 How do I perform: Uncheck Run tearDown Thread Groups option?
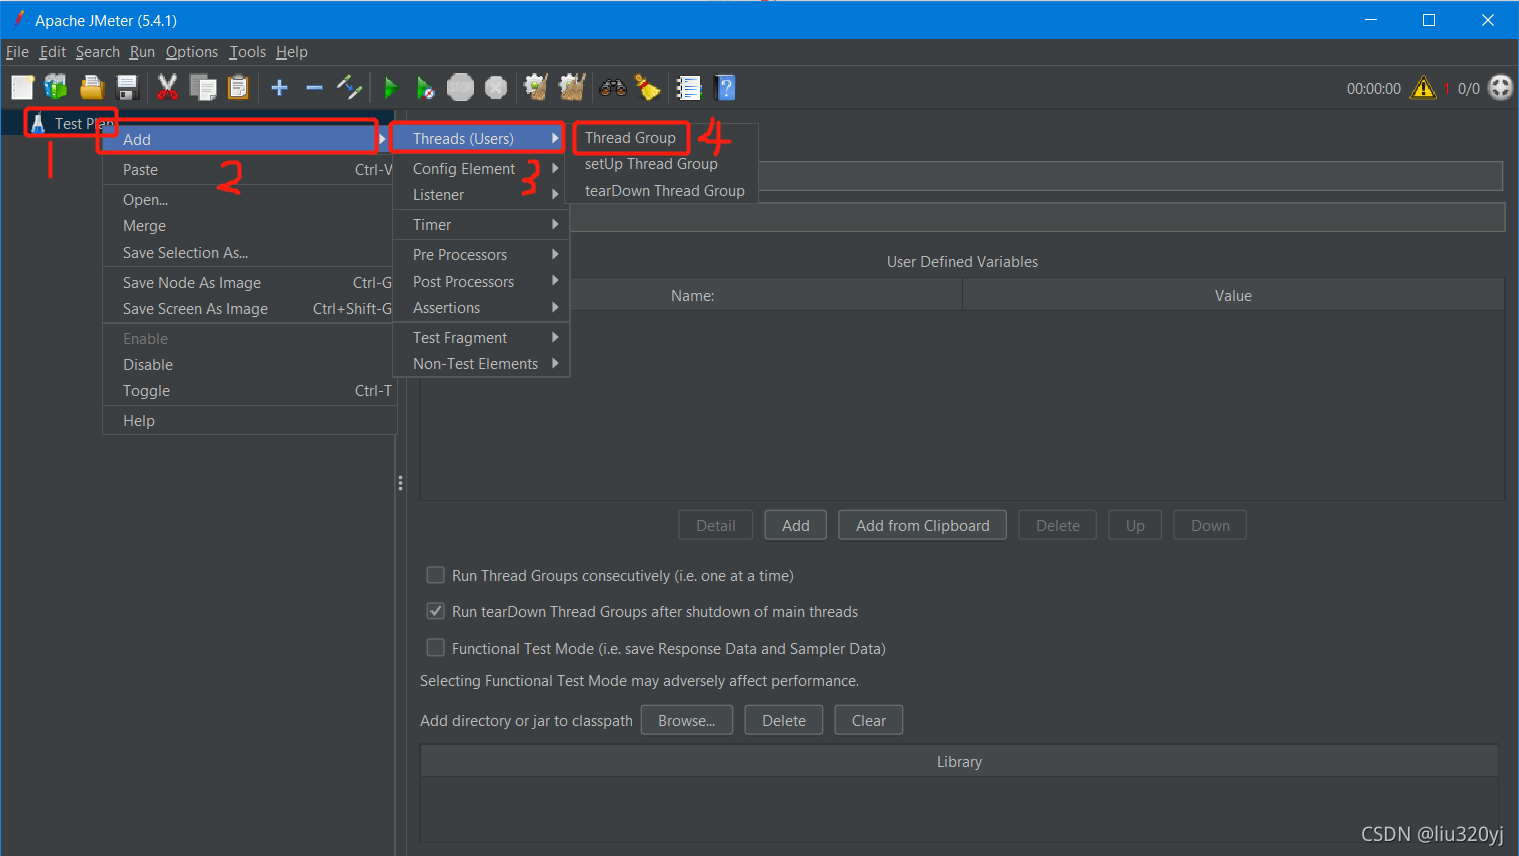[x=435, y=611]
